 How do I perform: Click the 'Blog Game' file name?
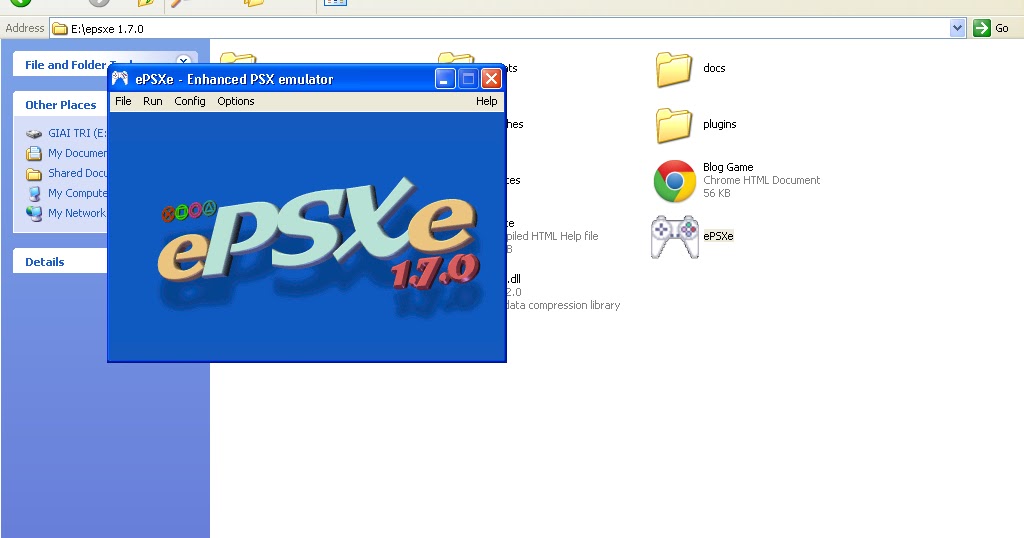point(728,167)
